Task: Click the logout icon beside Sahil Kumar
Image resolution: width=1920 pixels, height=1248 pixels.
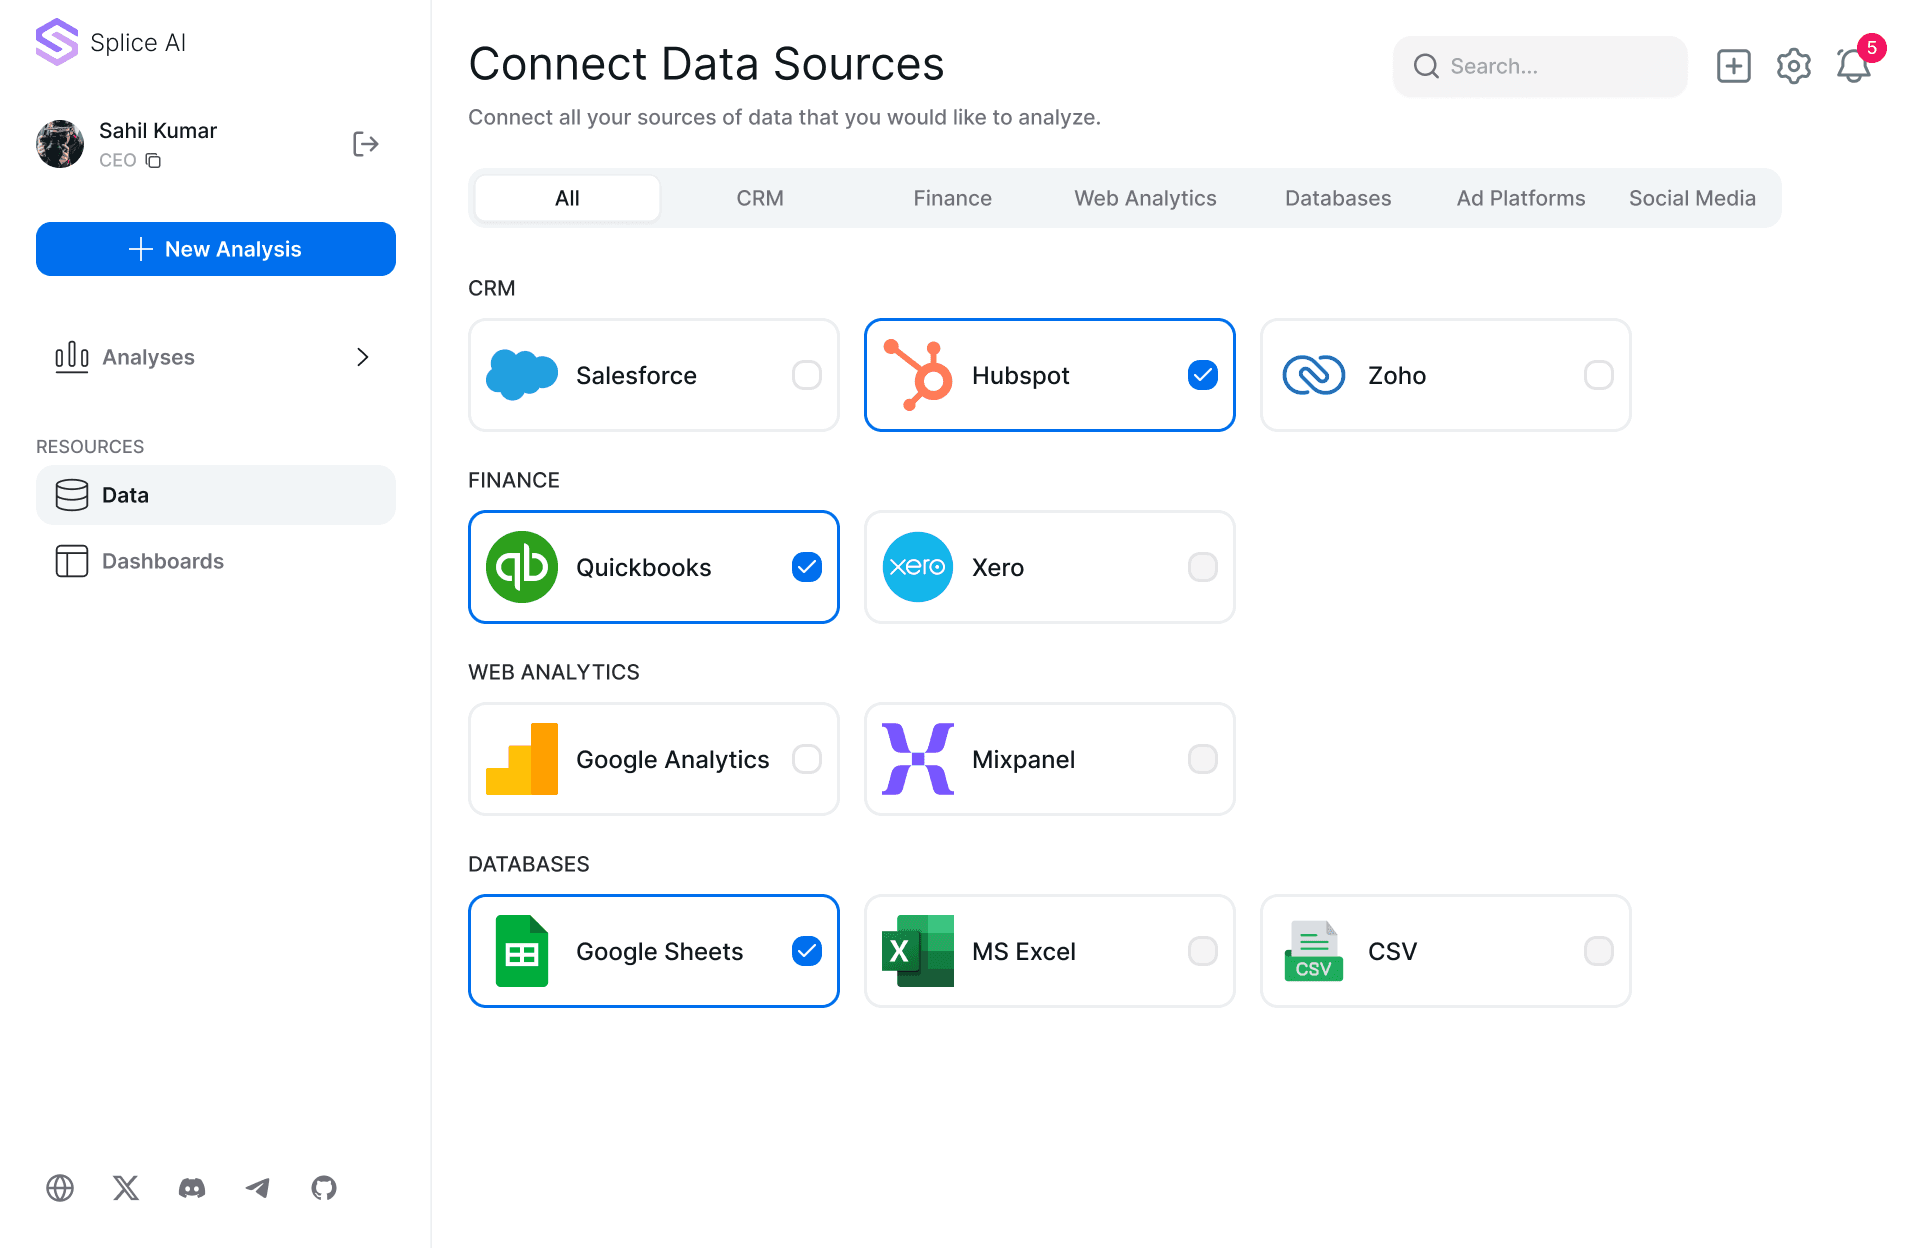Action: (x=366, y=144)
